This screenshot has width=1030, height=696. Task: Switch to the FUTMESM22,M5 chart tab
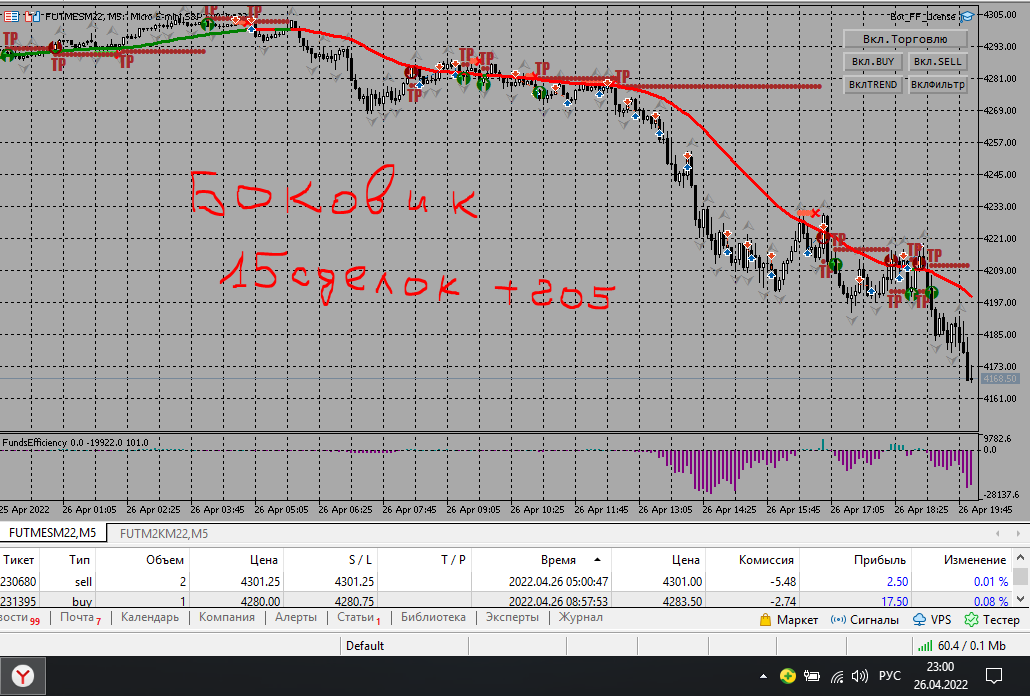tap(53, 533)
